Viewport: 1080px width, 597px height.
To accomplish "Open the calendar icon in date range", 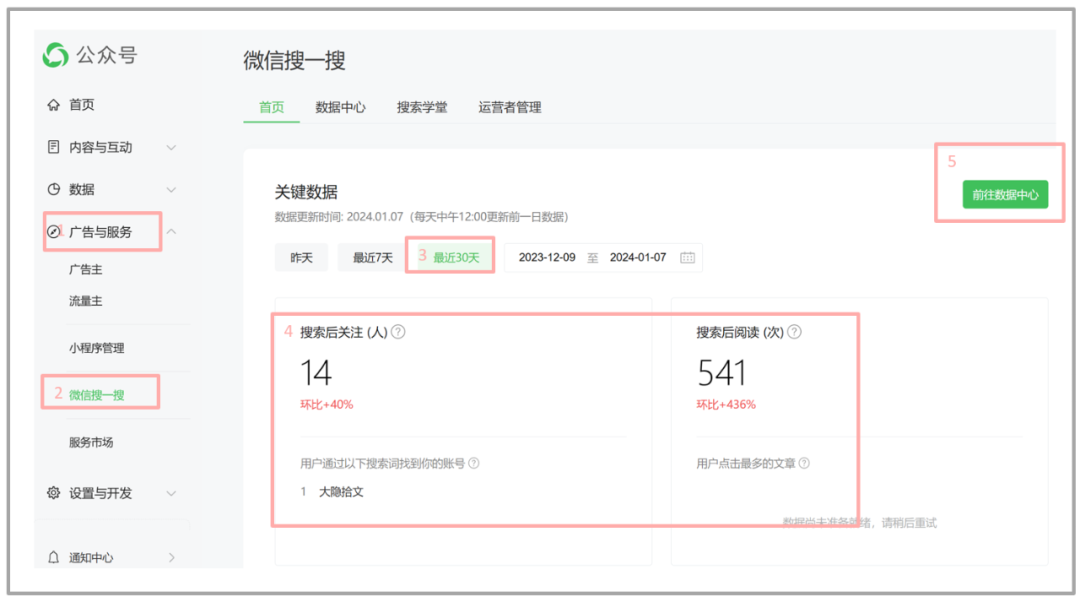I will point(687,258).
